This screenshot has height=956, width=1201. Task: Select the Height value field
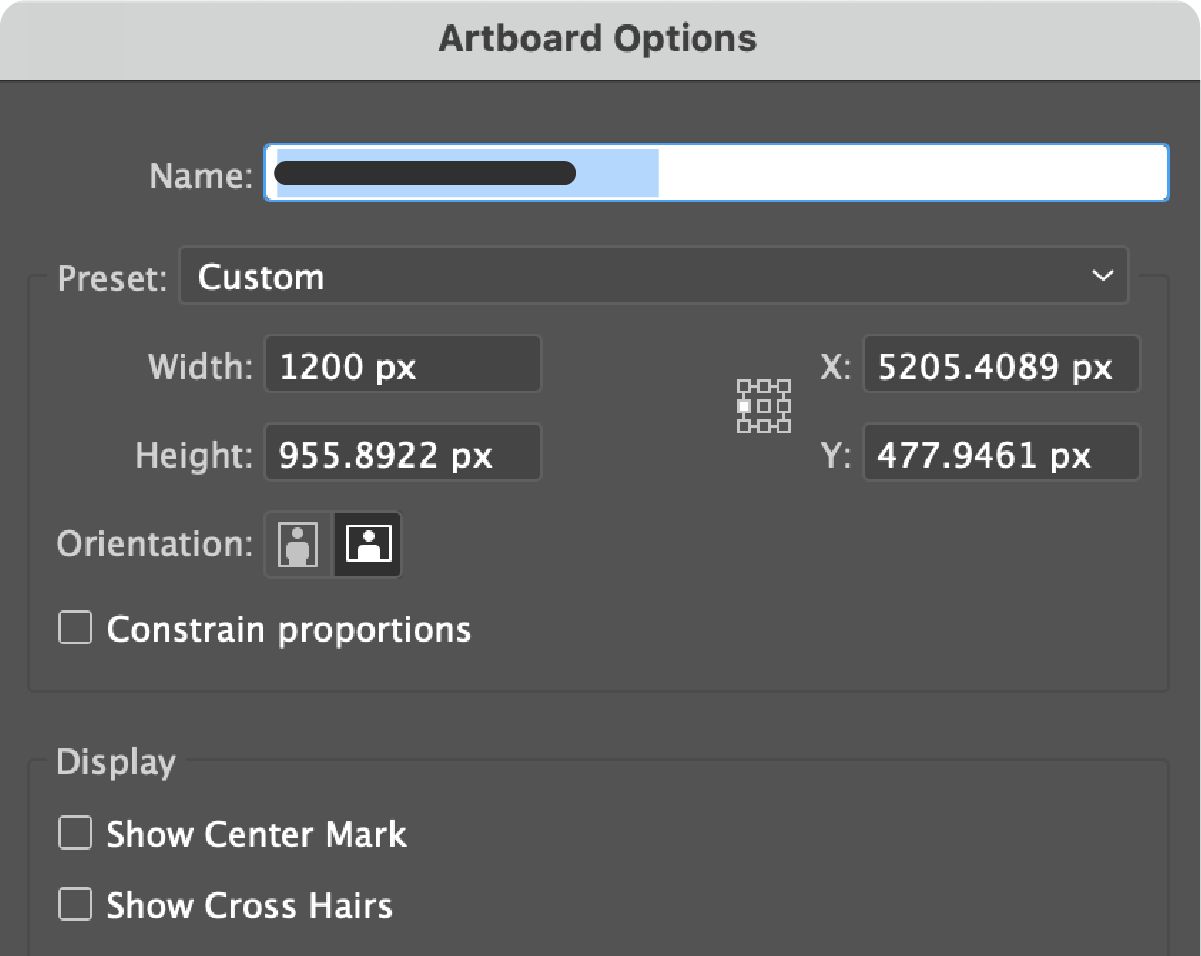[x=402, y=454]
